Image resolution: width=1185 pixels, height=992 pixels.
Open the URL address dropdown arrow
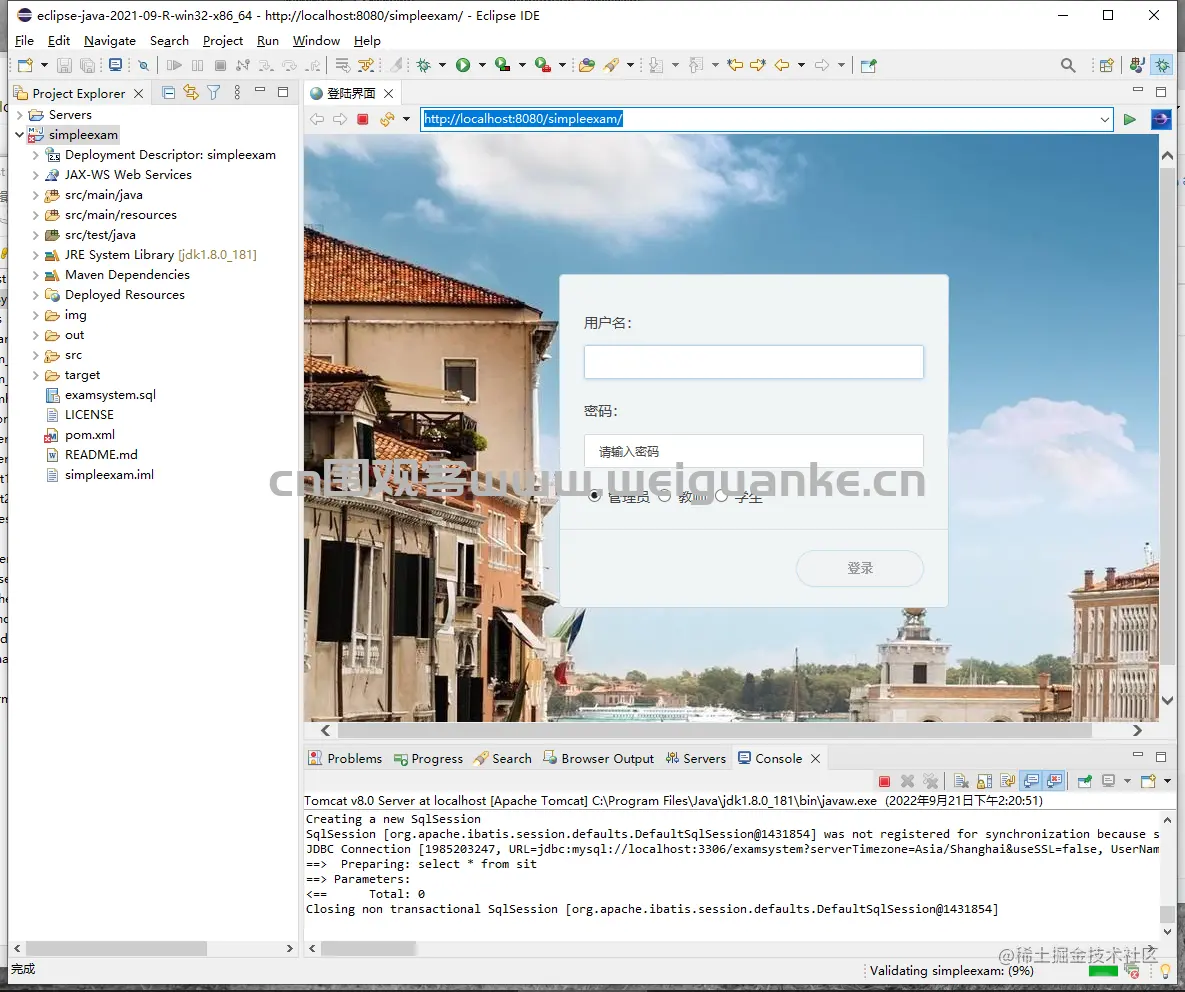pyautogui.click(x=1104, y=119)
